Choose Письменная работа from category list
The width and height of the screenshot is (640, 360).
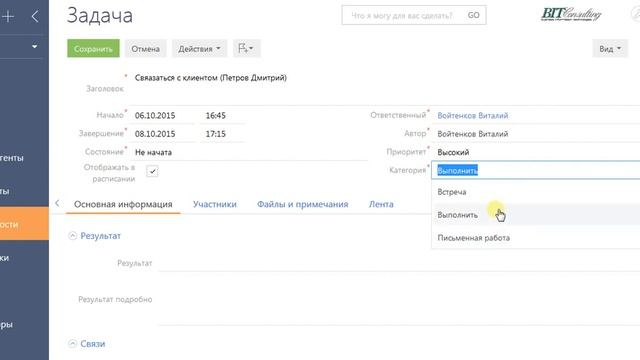(x=536, y=238)
